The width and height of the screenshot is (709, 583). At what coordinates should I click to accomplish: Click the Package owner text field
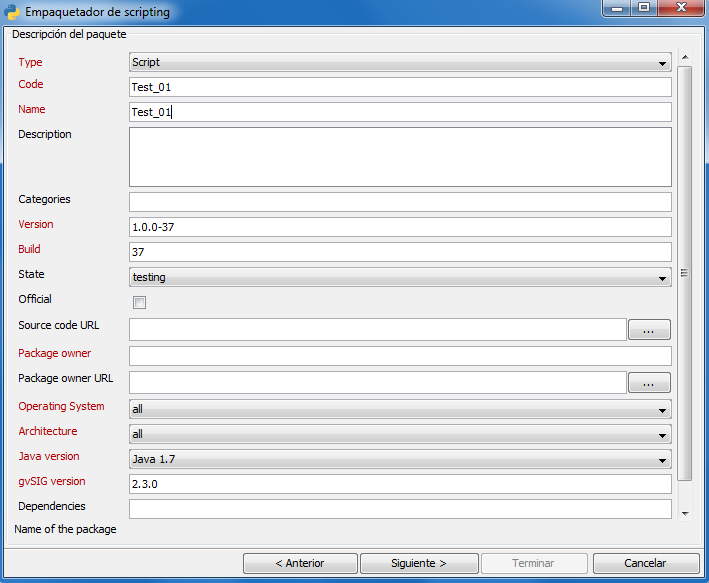[400, 356]
